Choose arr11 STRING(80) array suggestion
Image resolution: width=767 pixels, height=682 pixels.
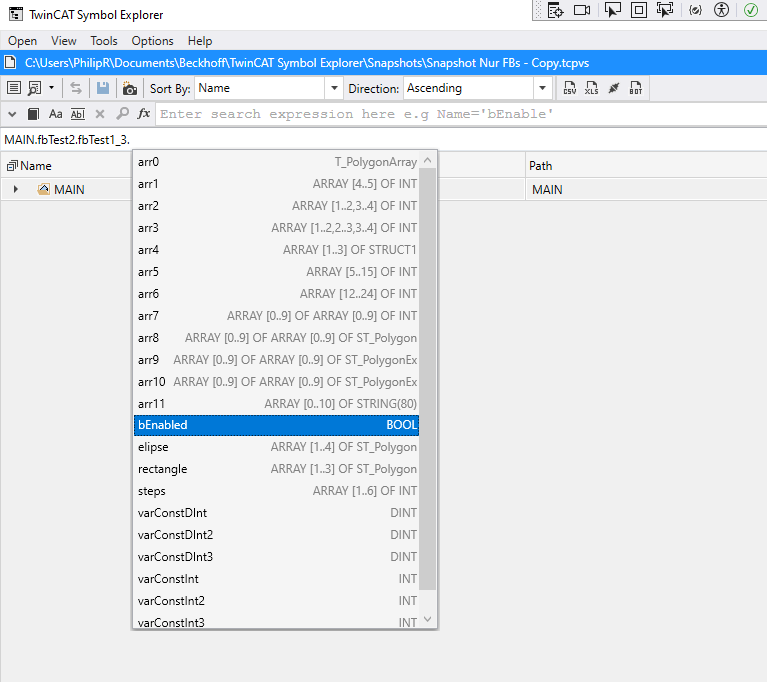277,404
